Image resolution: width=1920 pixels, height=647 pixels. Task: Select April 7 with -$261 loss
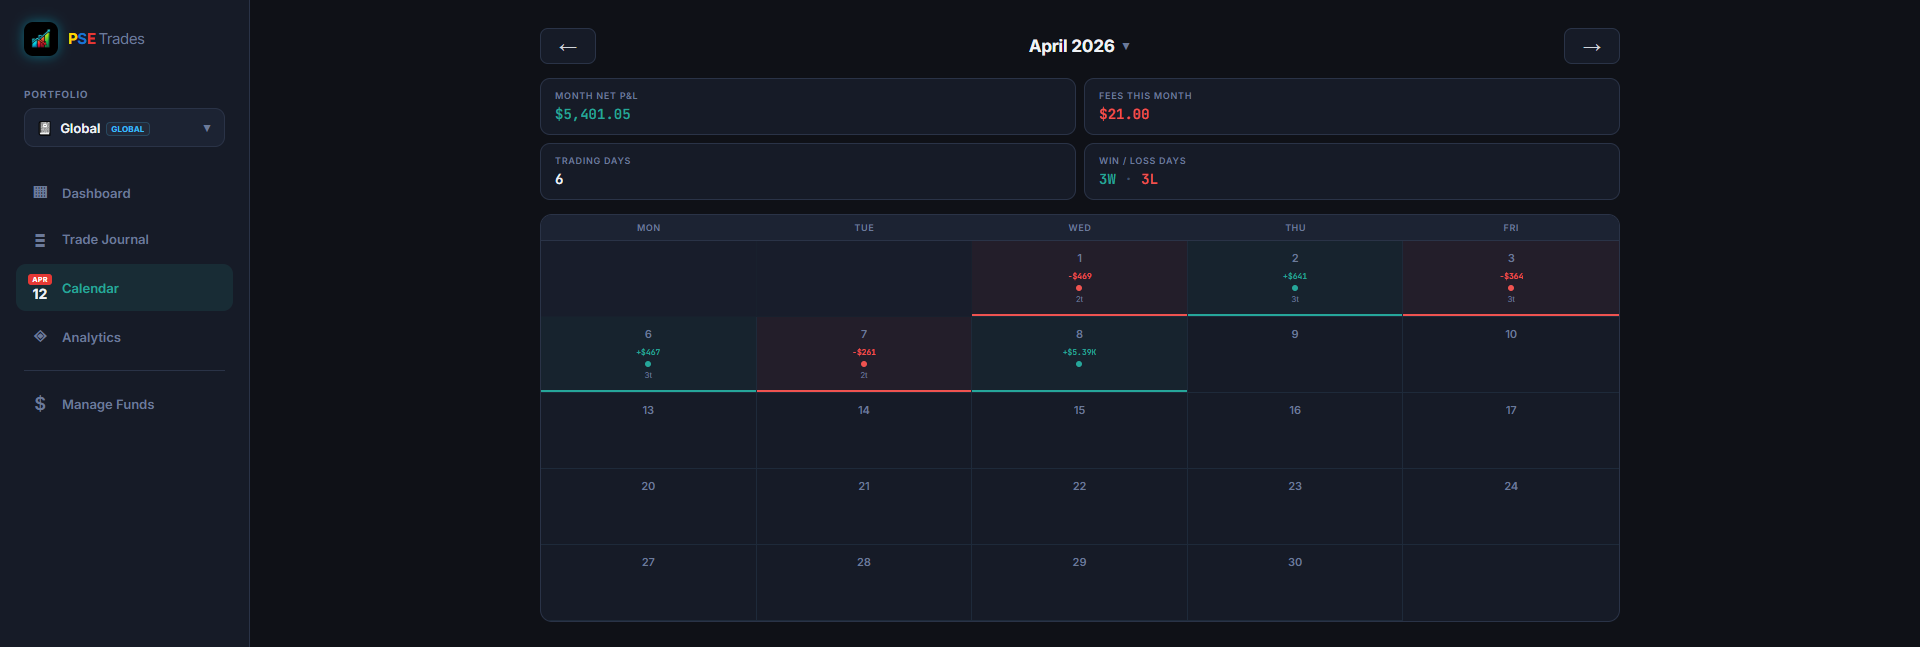pos(863,354)
